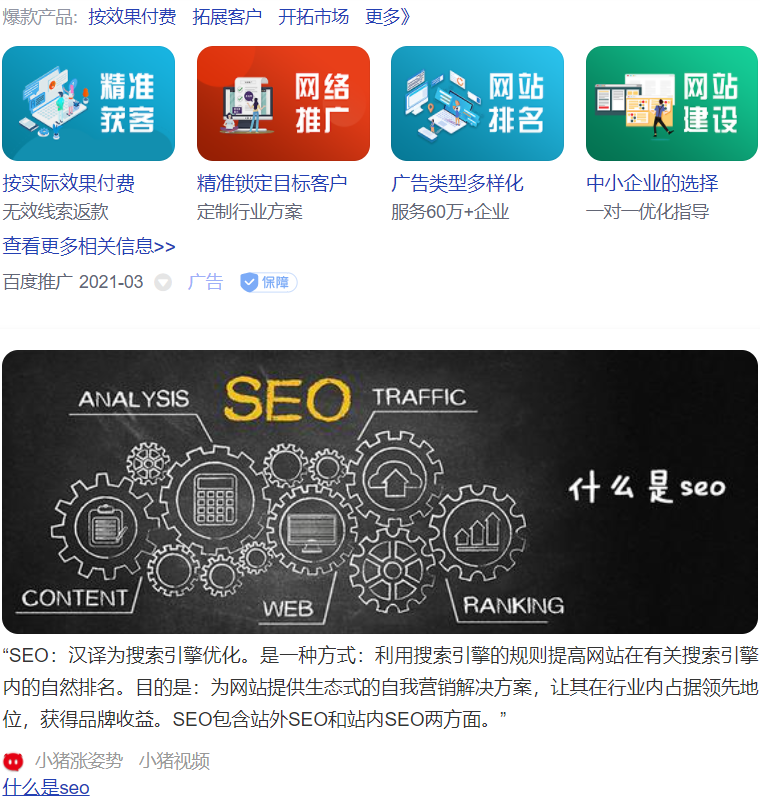Open the 网络推广 red banner tile

coord(283,103)
